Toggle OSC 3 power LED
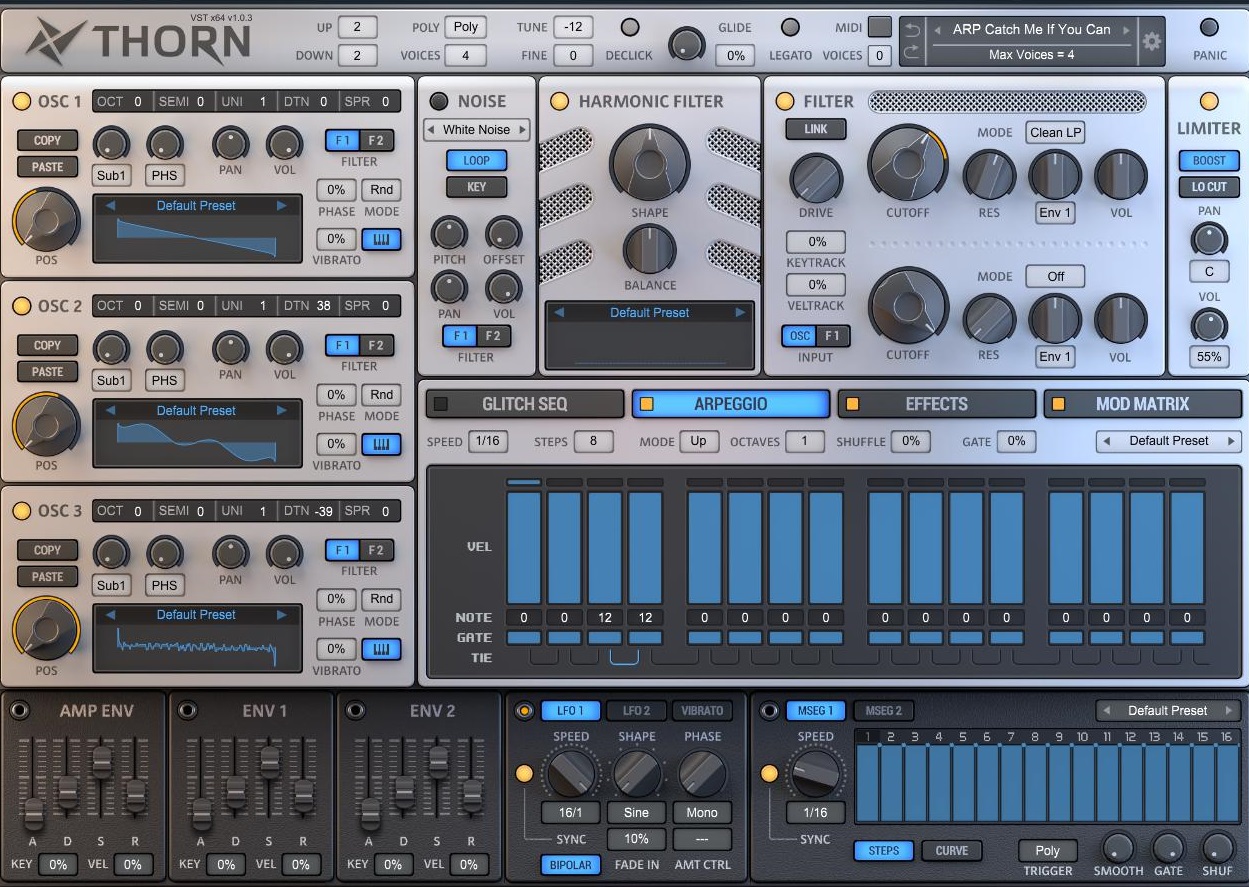The width and height of the screenshot is (1249, 887). [x=21, y=511]
